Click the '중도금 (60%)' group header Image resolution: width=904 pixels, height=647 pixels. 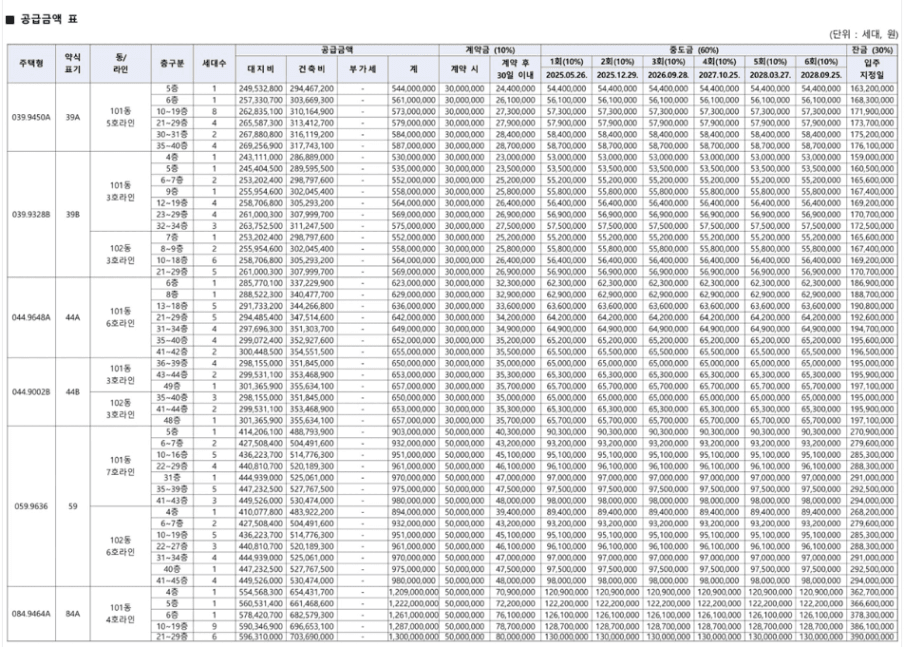[x=694, y=50]
